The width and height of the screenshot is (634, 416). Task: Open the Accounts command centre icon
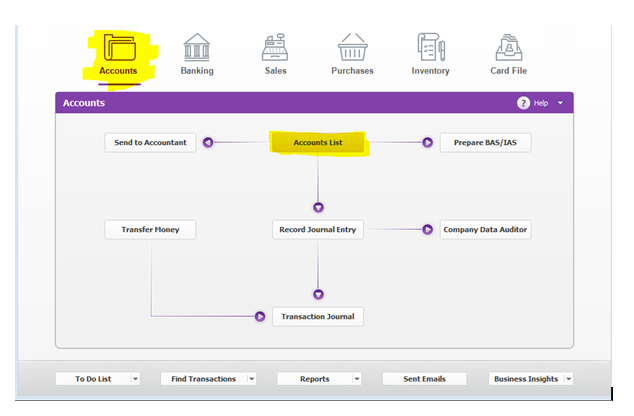coord(118,50)
